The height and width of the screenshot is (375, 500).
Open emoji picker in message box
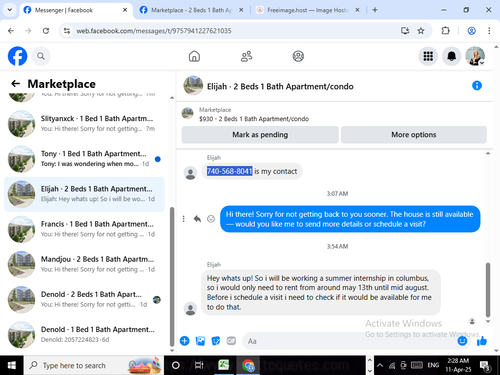tap(462, 341)
